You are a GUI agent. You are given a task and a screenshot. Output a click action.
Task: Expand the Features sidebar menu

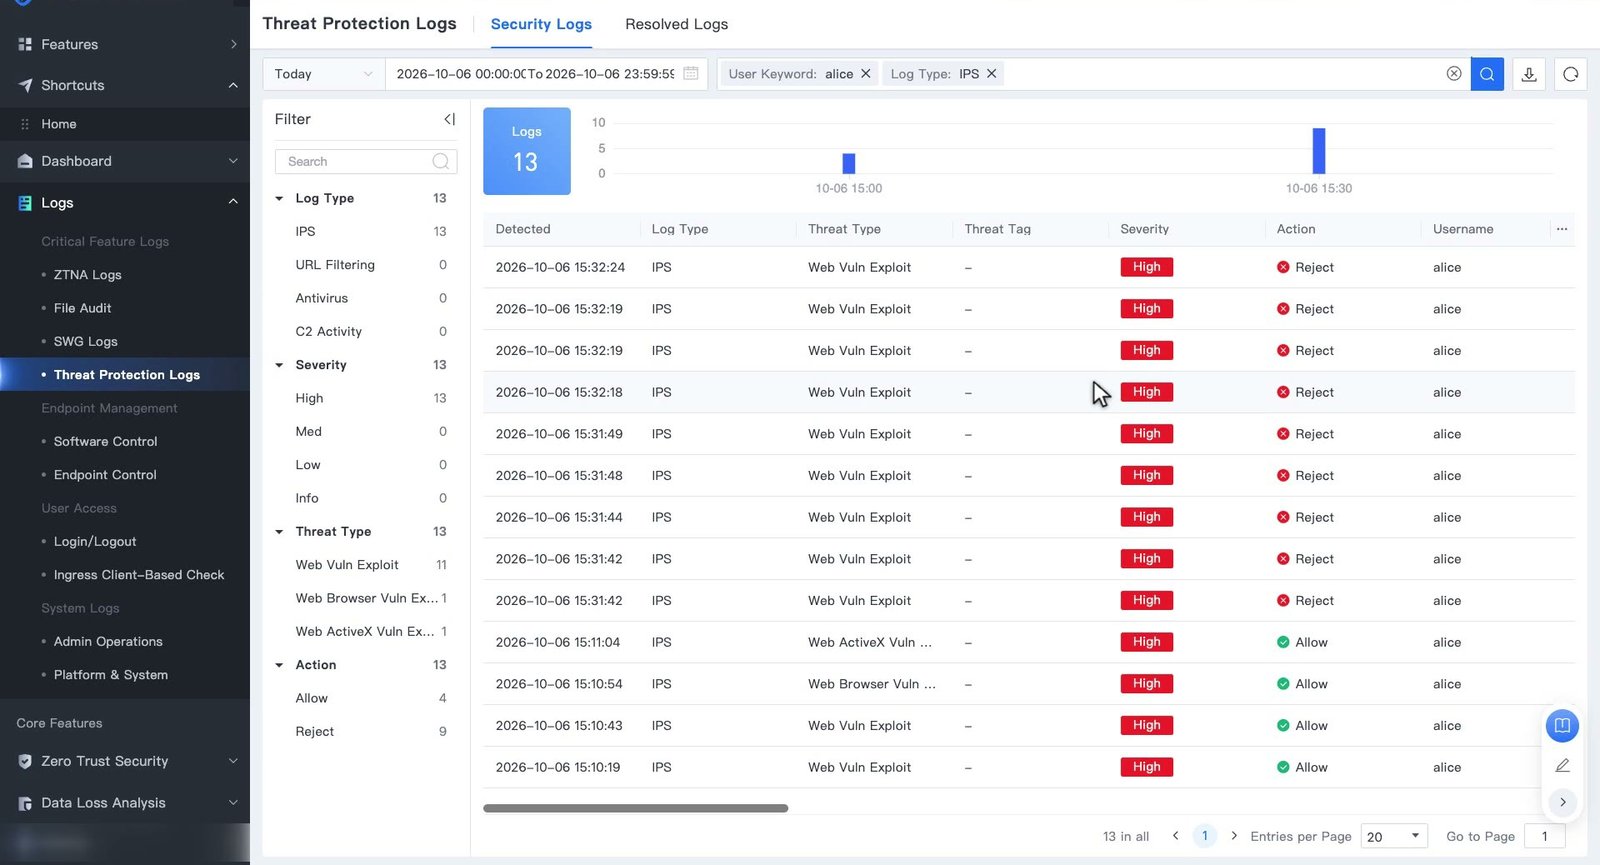pyautogui.click(x=125, y=44)
